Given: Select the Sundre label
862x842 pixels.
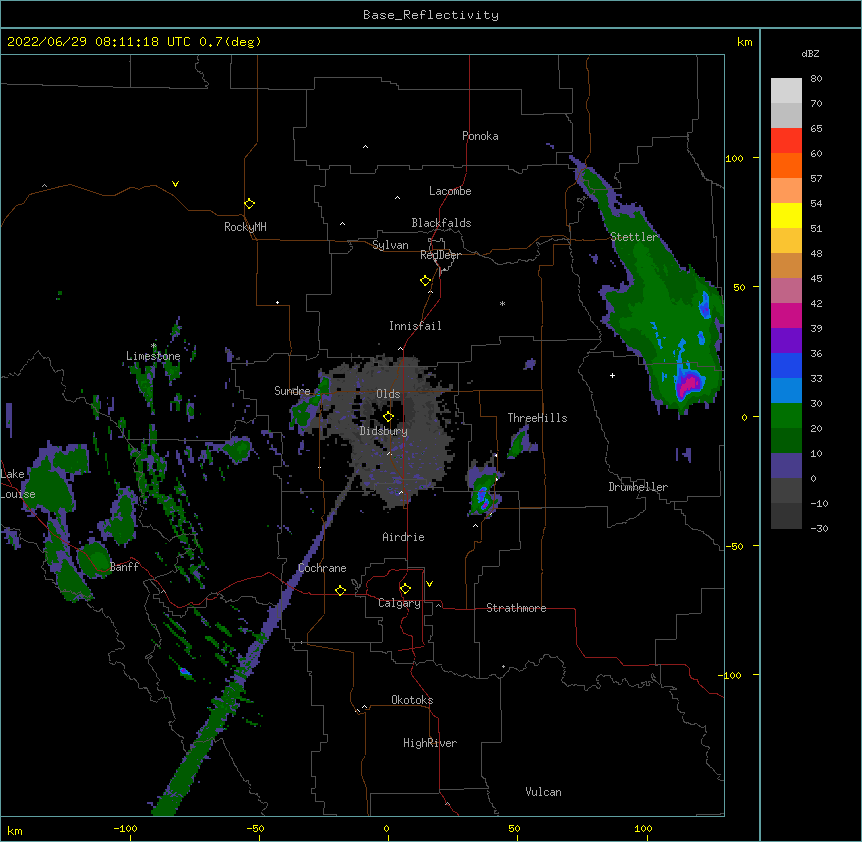Looking at the screenshot, I should (x=292, y=391).
